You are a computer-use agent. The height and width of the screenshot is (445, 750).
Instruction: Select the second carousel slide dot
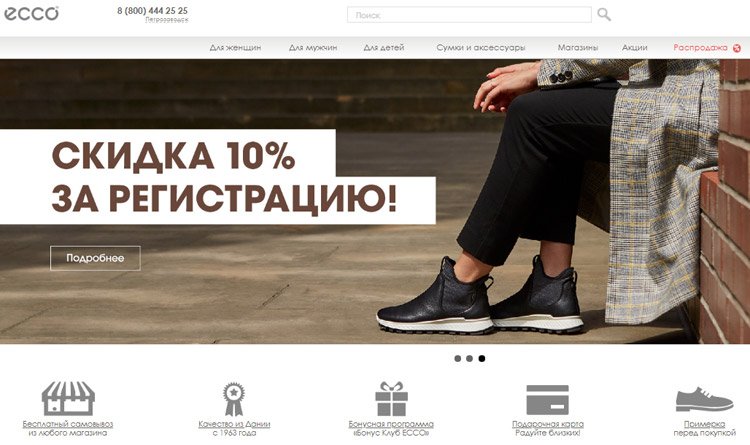pos(470,358)
